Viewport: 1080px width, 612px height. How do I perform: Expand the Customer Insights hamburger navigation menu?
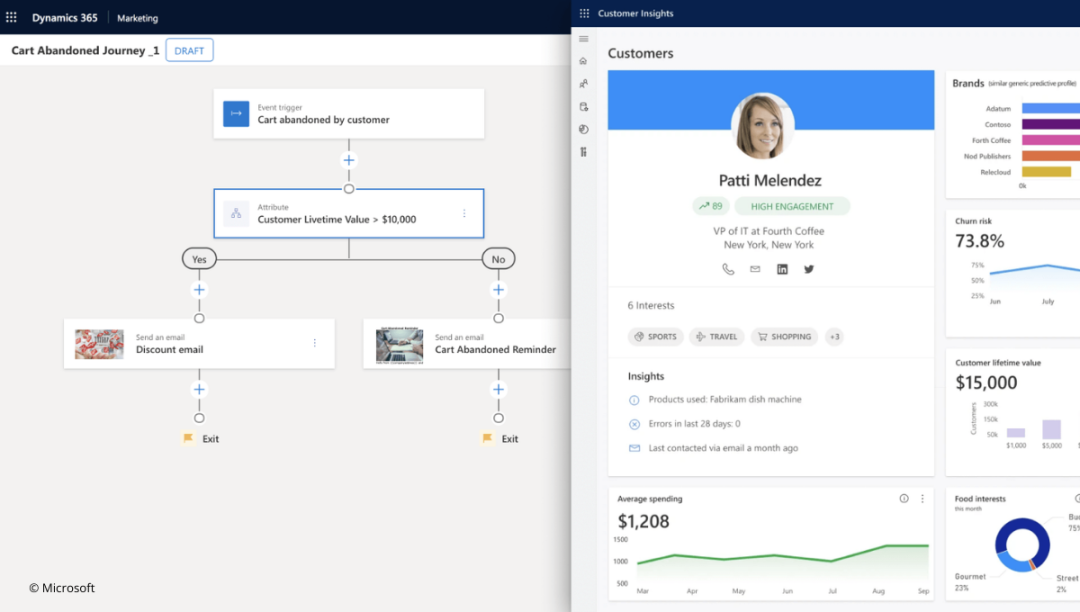tap(583, 39)
